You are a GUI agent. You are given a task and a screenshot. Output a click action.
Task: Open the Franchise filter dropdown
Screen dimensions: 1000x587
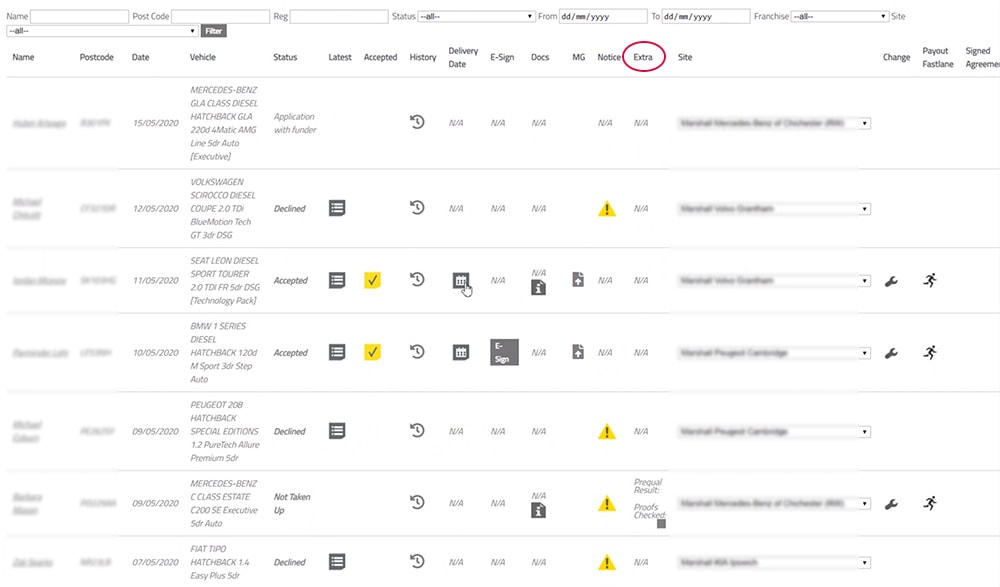(840, 17)
